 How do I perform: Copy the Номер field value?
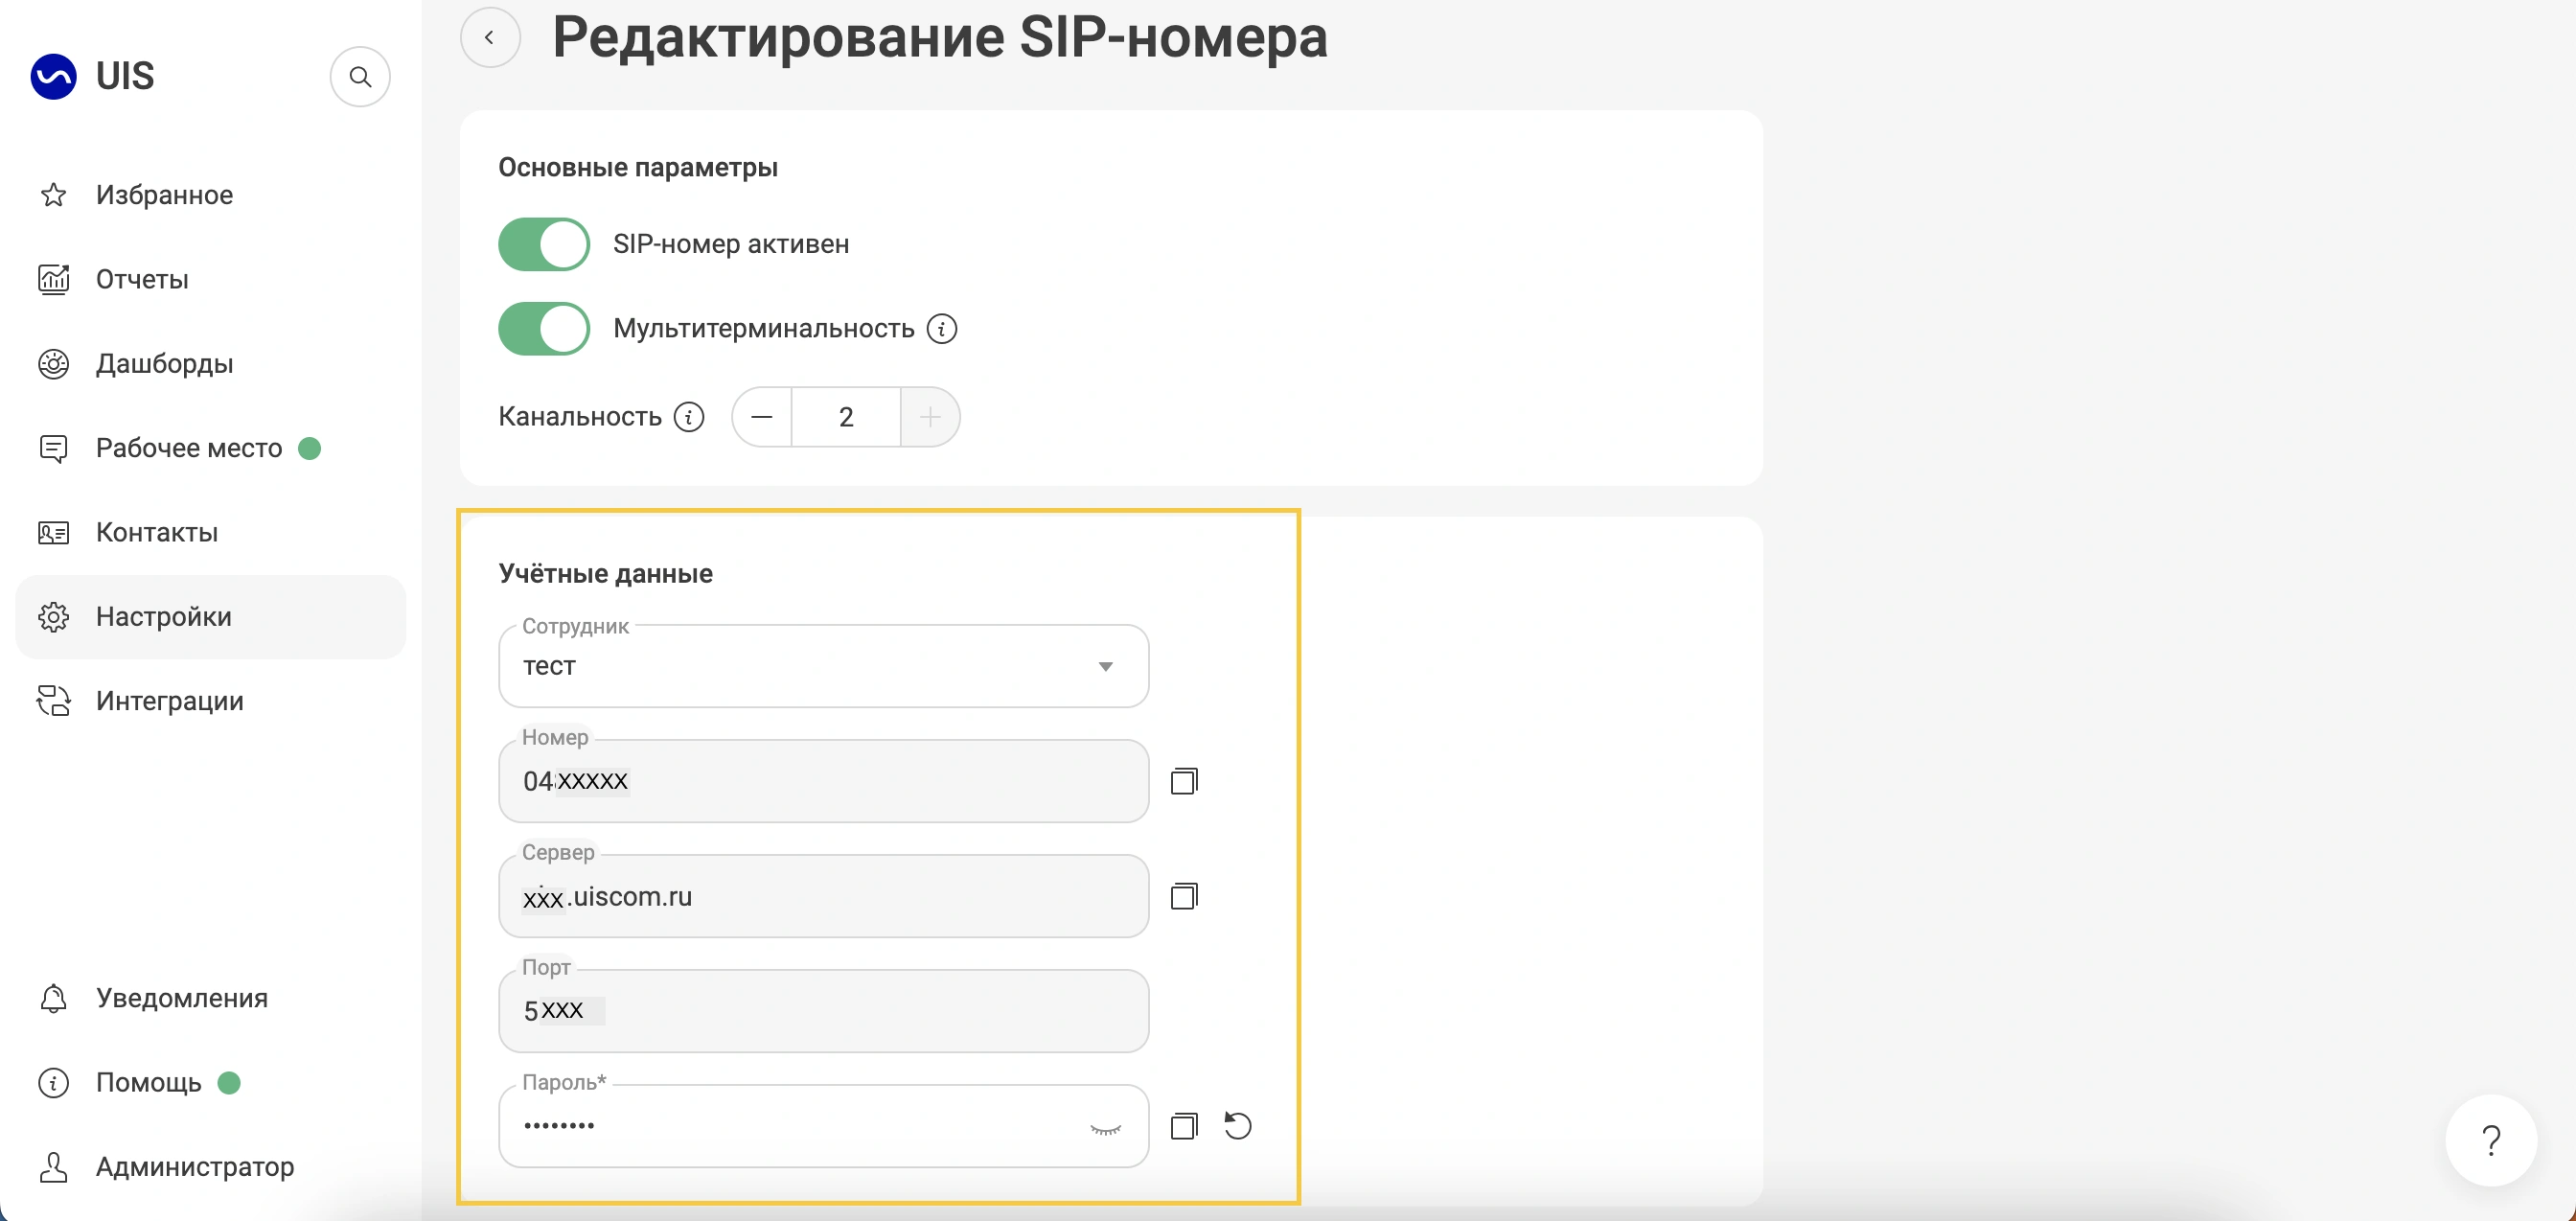(x=1184, y=781)
